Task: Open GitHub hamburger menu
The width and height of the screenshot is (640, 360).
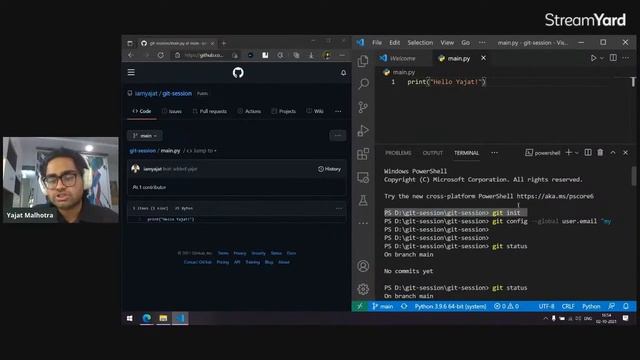Action: click(x=131, y=72)
